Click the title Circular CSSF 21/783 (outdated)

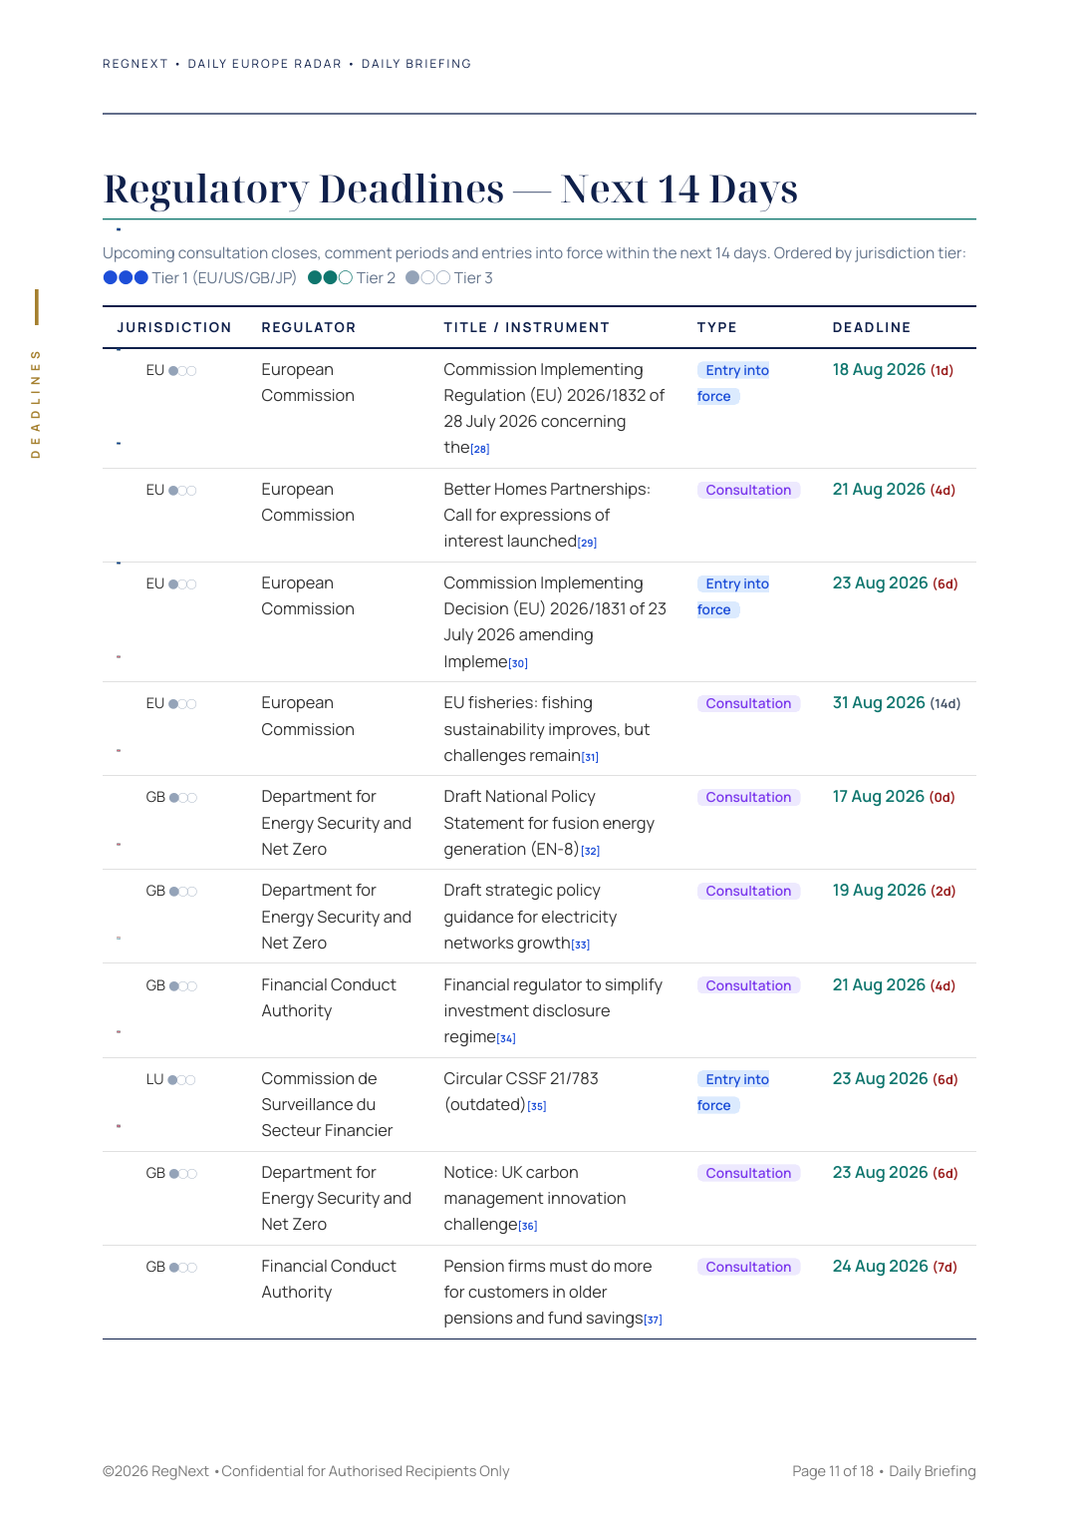pyautogui.click(x=521, y=1092)
